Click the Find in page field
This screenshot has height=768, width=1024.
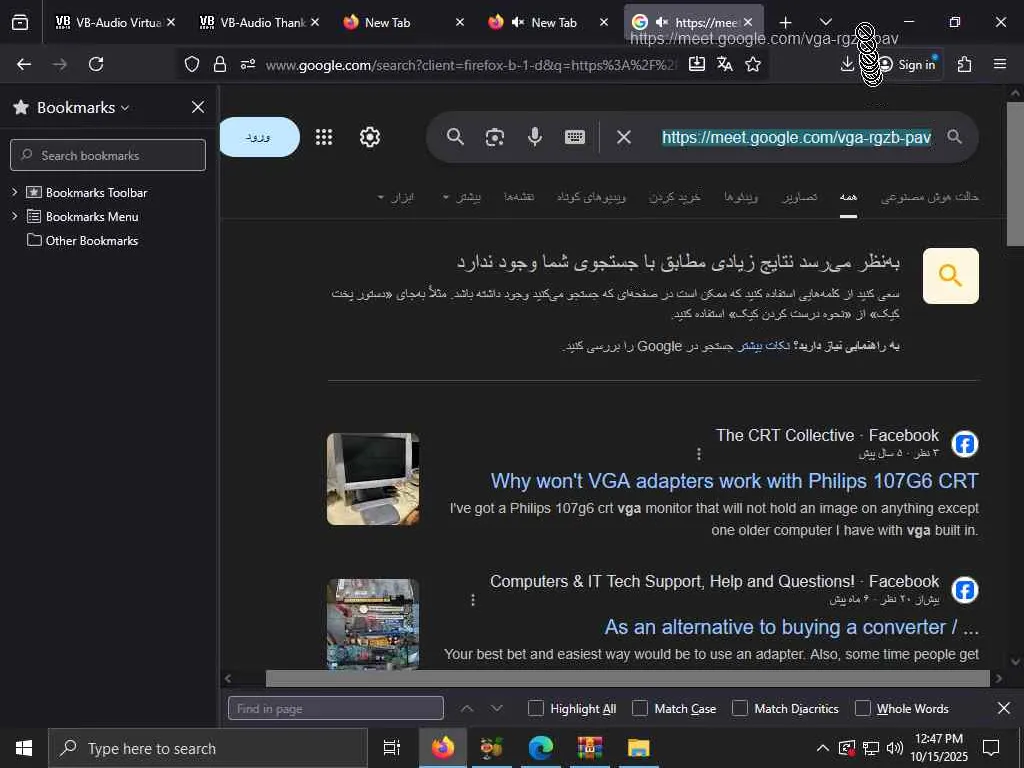[336, 708]
